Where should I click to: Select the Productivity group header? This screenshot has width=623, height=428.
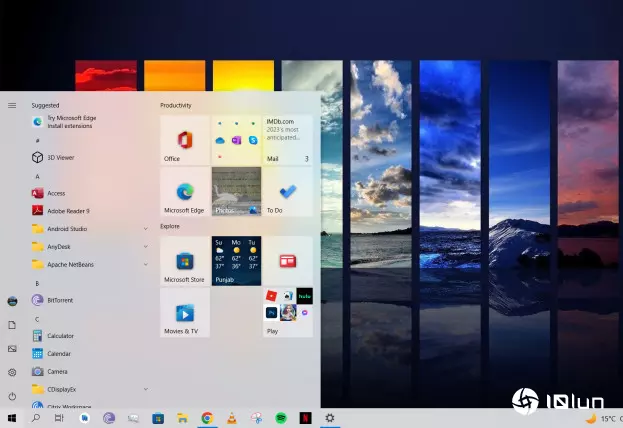[176, 105]
